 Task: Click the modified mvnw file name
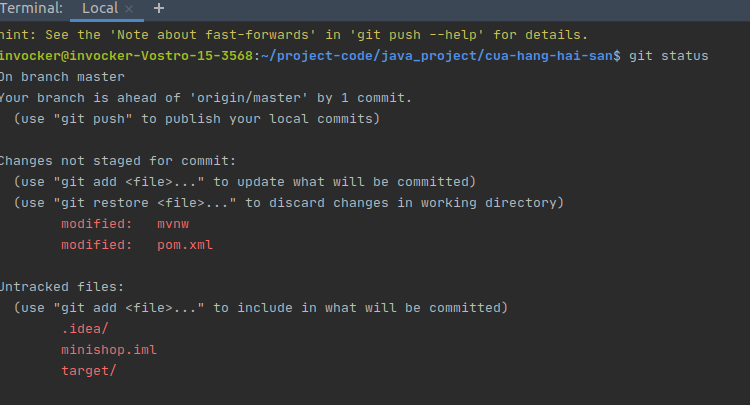tap(173, 224)
